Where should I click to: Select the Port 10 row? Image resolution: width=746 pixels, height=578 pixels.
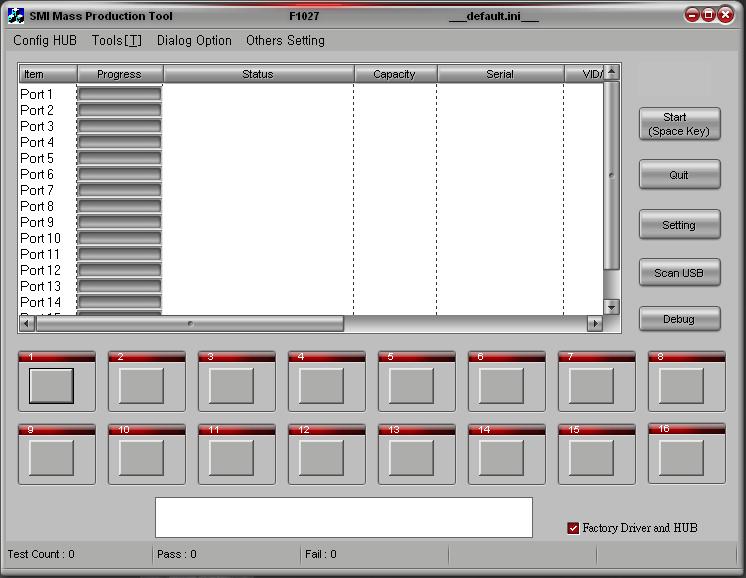311,238
